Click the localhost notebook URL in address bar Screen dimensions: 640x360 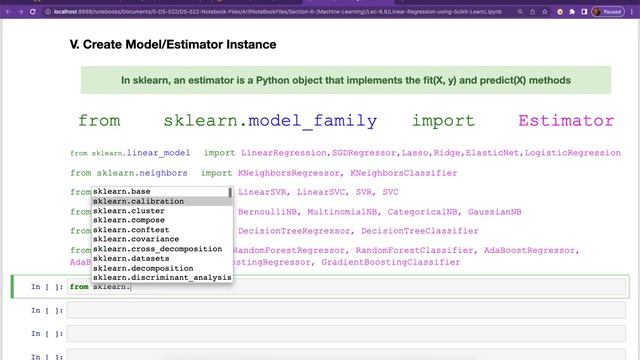[278, 12]
